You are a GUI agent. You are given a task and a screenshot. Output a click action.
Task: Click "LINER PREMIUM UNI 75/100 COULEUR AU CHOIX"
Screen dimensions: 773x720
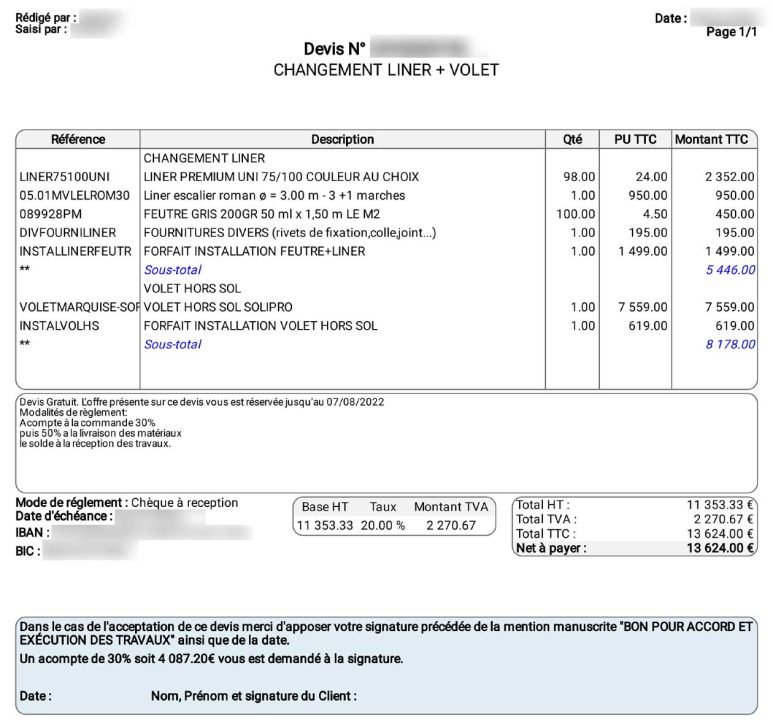click(281, 177)
